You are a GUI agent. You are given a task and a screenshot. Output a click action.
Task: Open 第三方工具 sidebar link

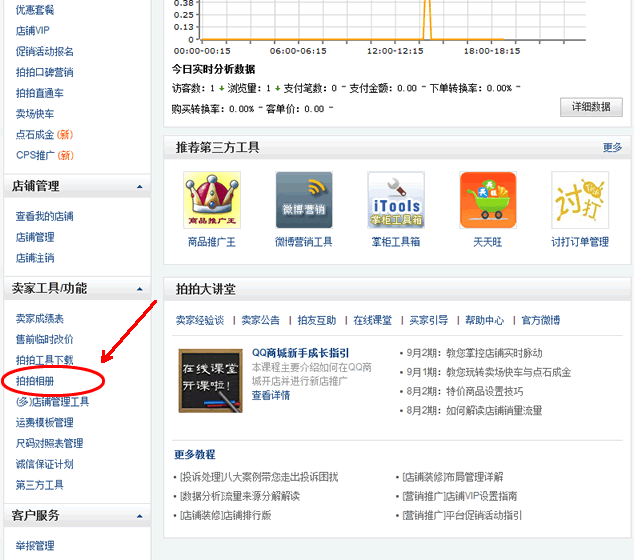click(40, 485)
